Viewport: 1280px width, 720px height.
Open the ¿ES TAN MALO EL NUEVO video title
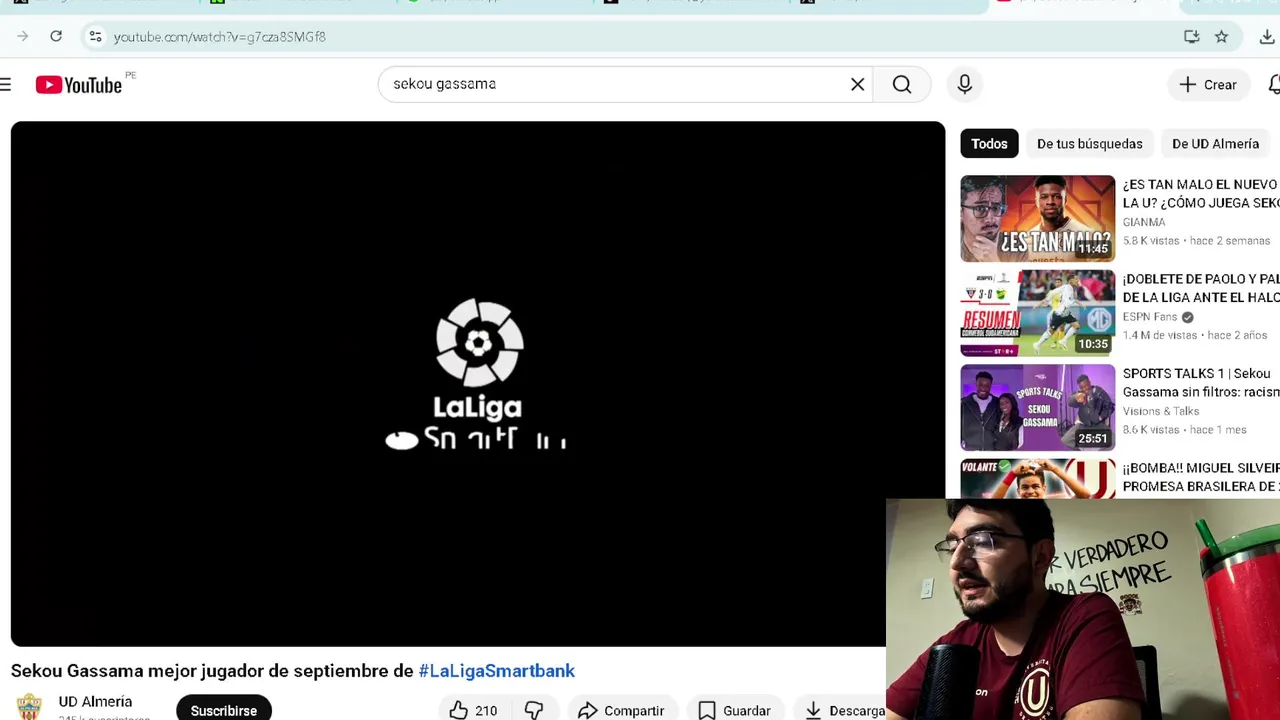pyautogui.click(x=1200, y=193)
